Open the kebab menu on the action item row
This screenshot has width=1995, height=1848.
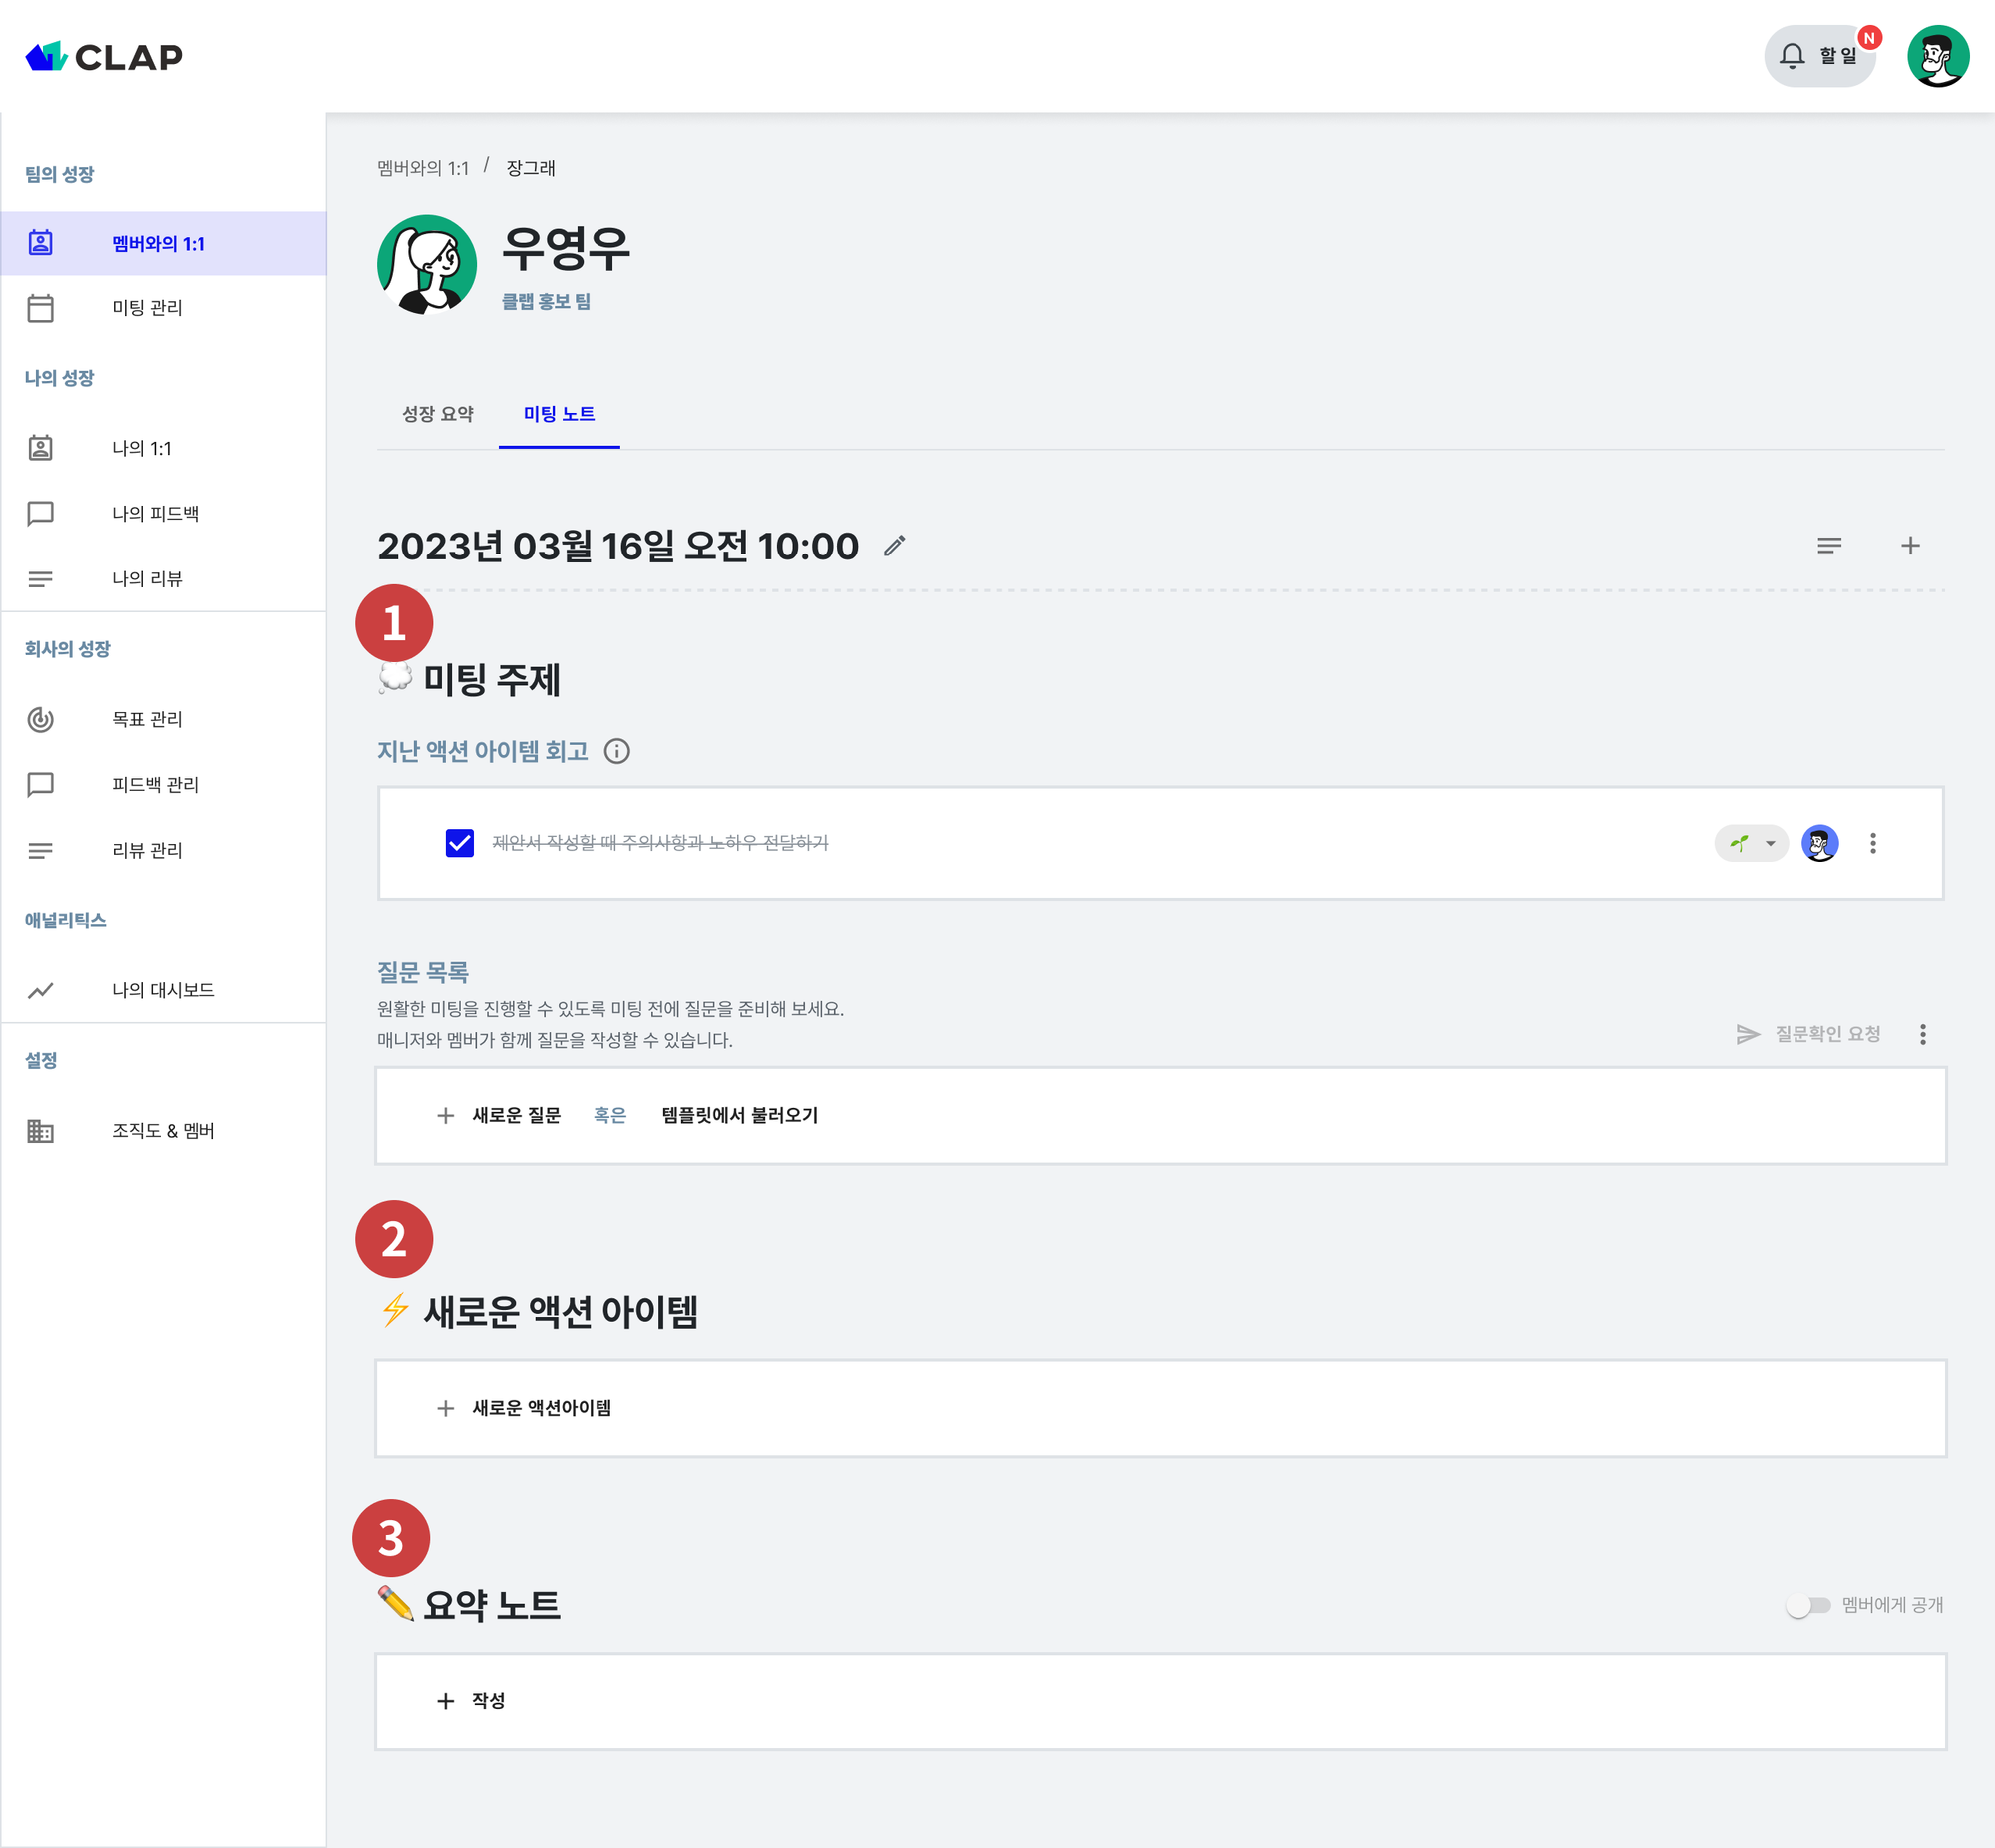pyautogui.click(x=1874, y=843)
